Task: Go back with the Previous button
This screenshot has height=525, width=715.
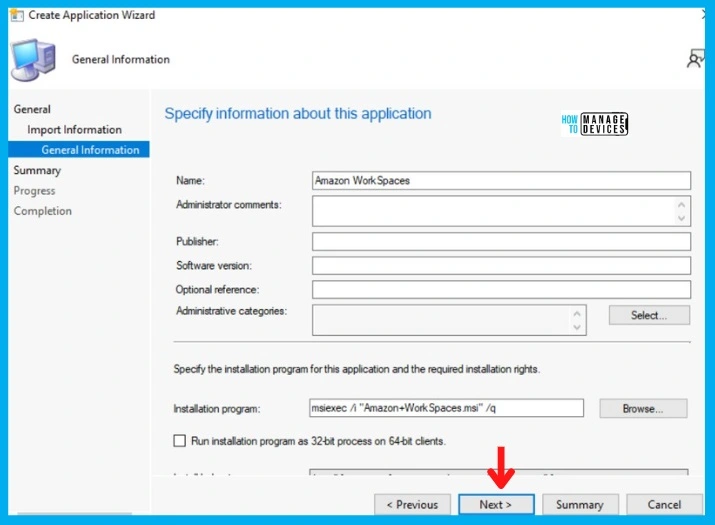Action: click(x=412, y=504)
